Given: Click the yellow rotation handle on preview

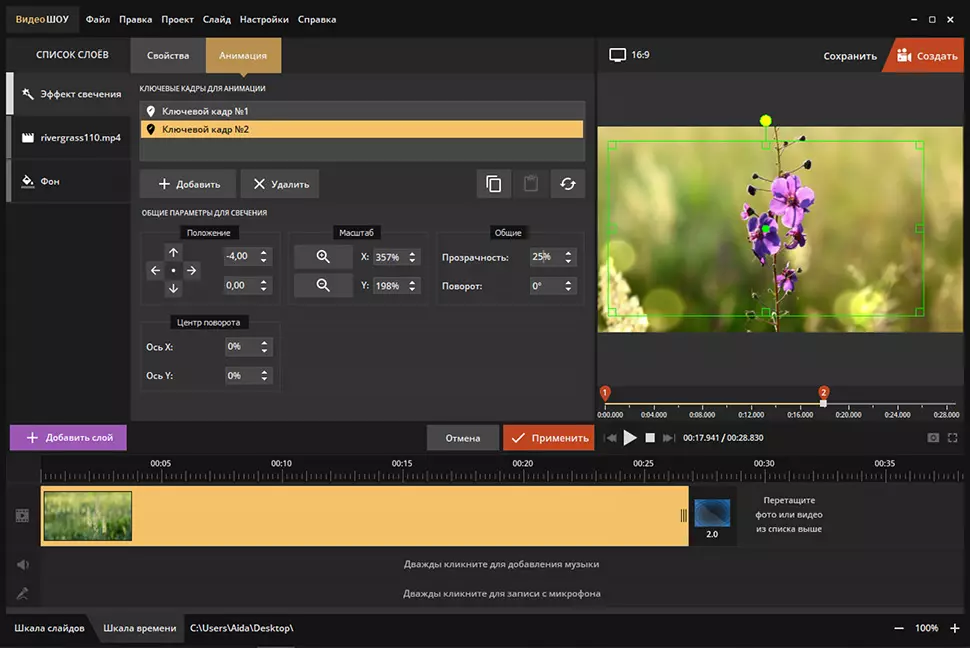Looking at the screenshot, I should 766,120.
